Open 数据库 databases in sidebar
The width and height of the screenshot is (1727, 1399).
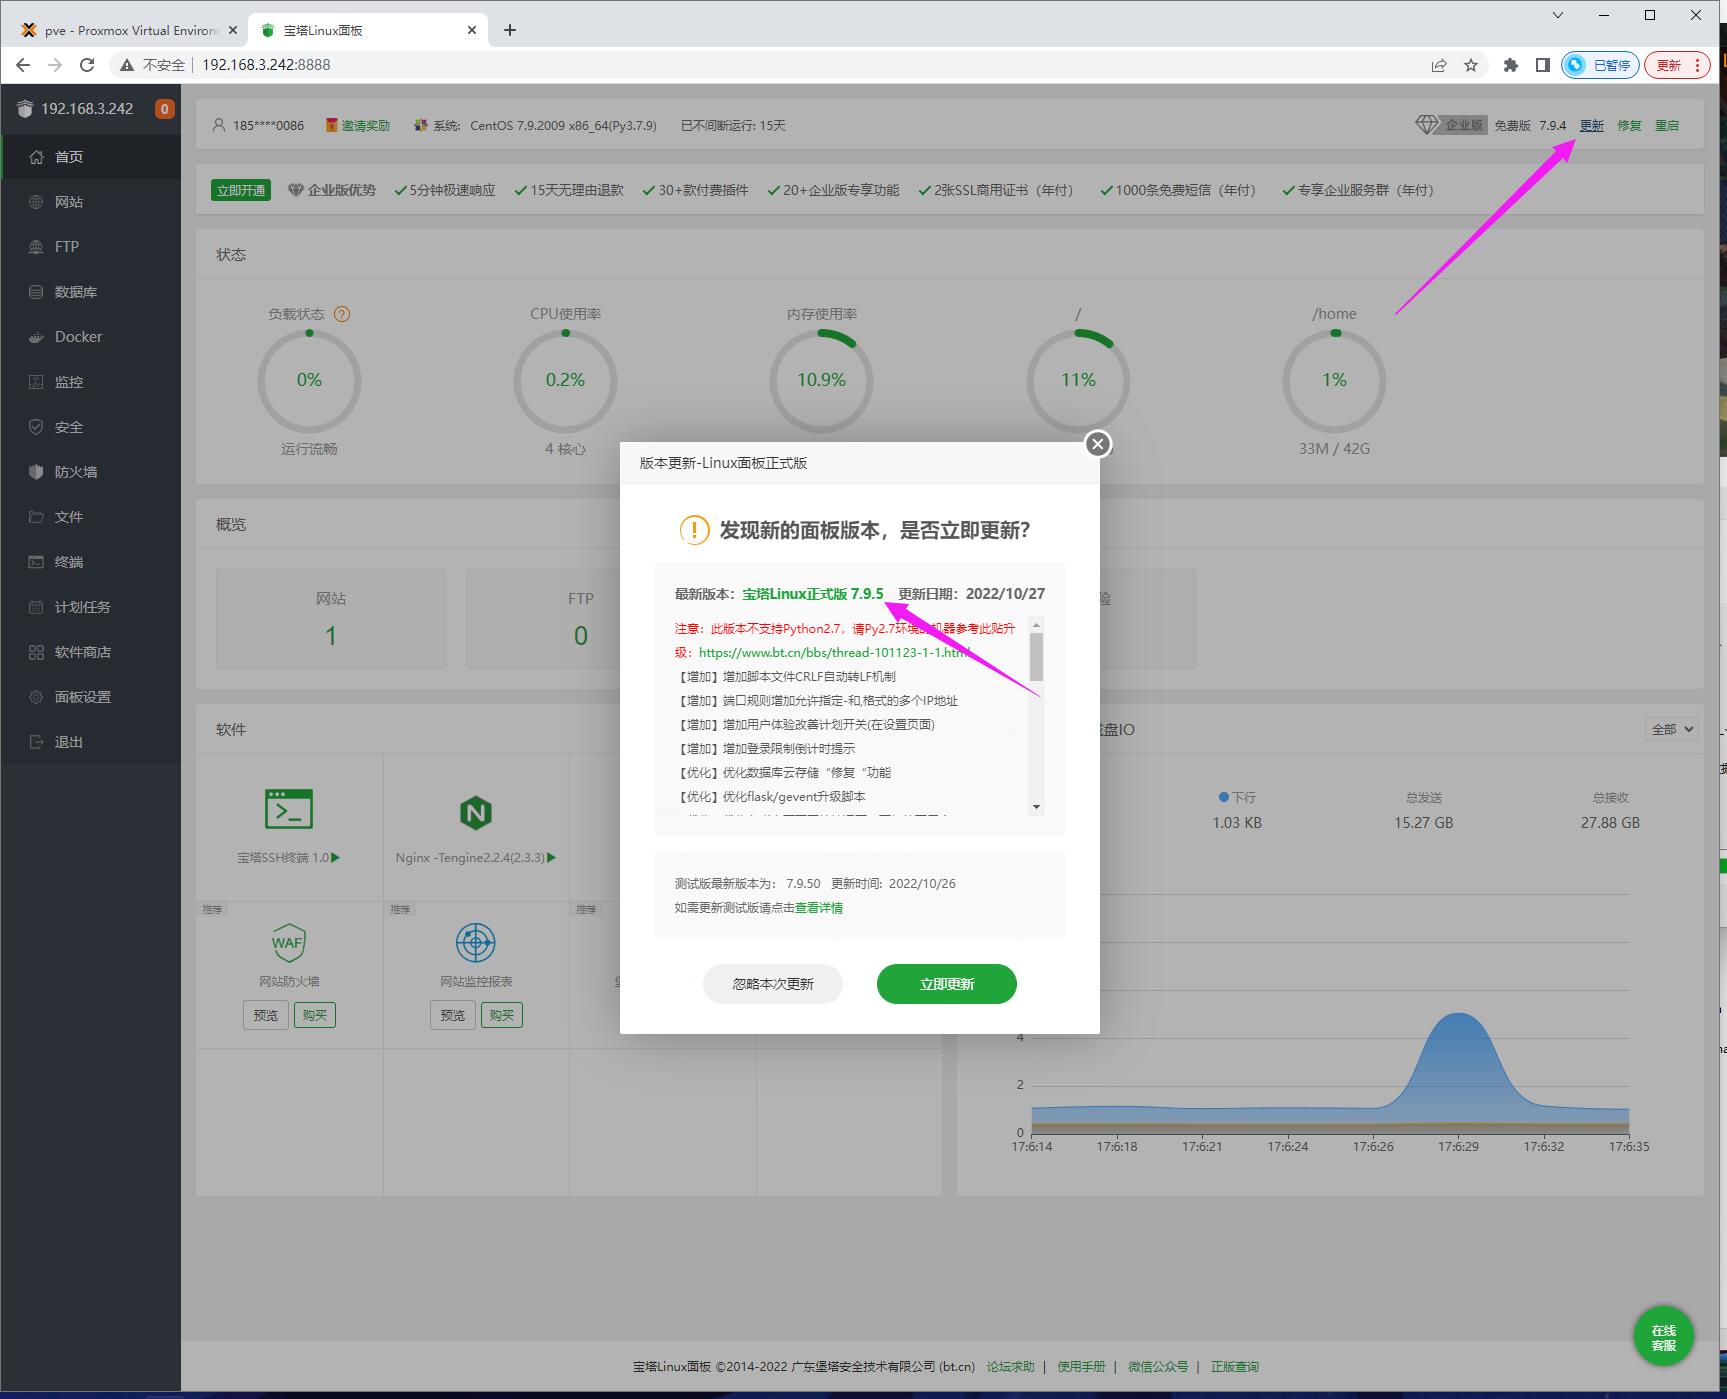(x=91, y=292)
